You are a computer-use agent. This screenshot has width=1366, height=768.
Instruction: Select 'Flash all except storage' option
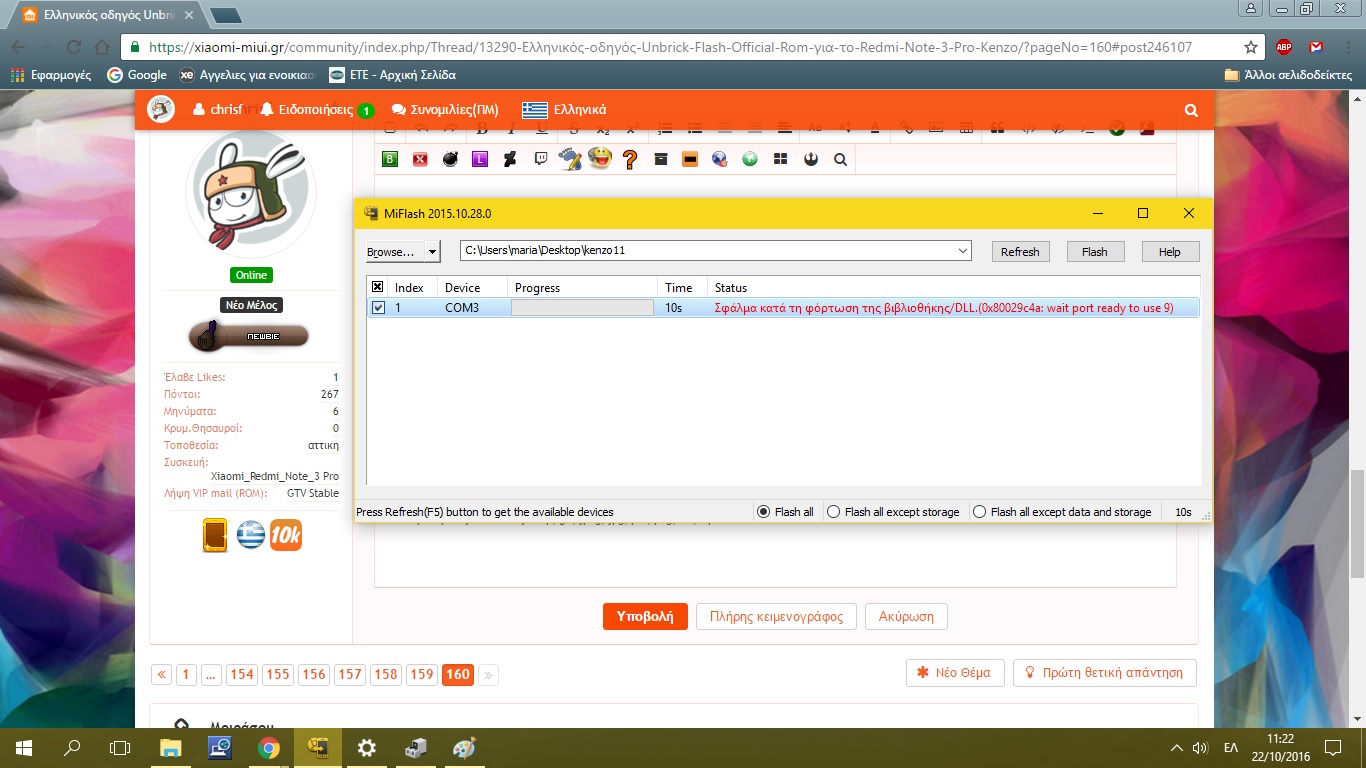point(834,512)
